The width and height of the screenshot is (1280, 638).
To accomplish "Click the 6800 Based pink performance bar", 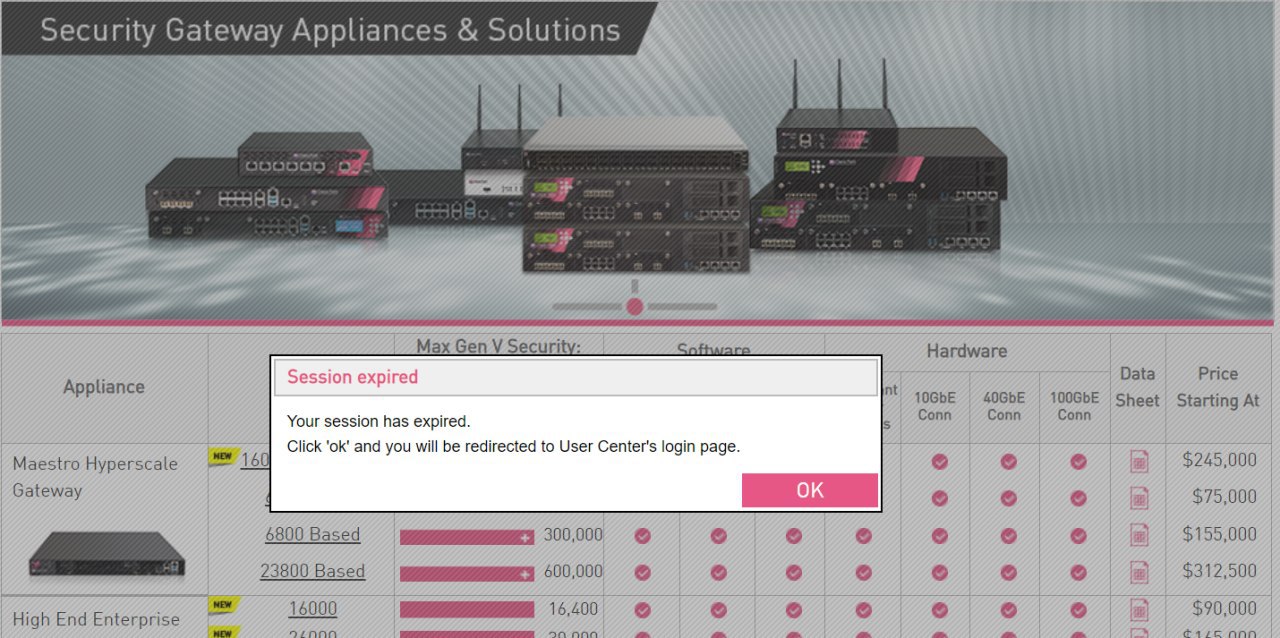I will tap(467, 537).
